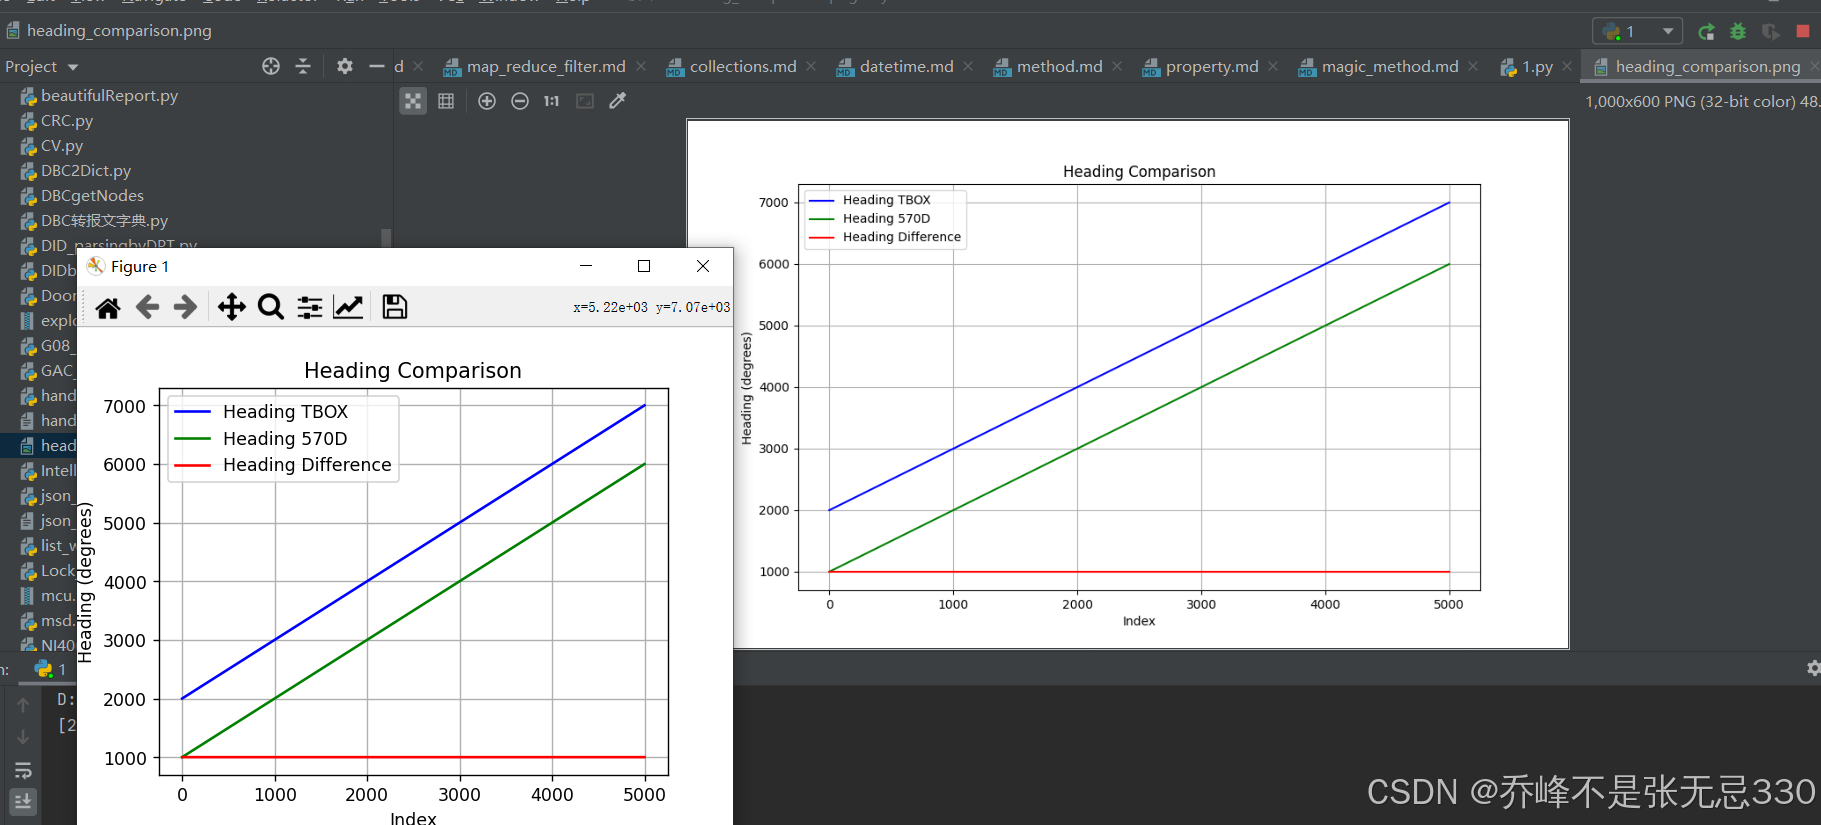Viewport: 1821px width, 825px height.
Task: Click the fit zoom to window icon
Action: pyautogui.click(x=585, y=101)
